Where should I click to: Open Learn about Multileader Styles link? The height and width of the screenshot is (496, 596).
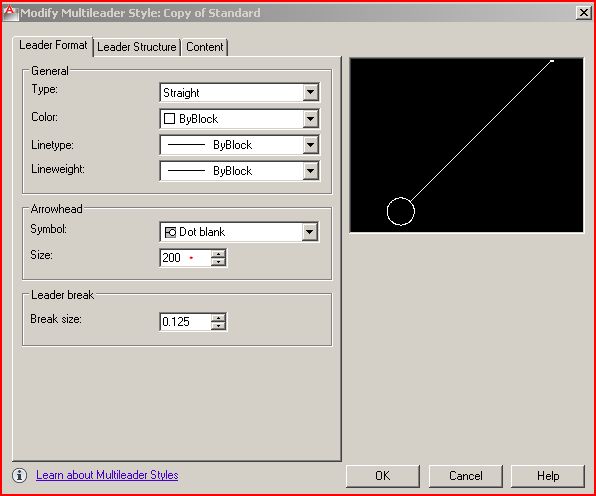tap(107, 475)
